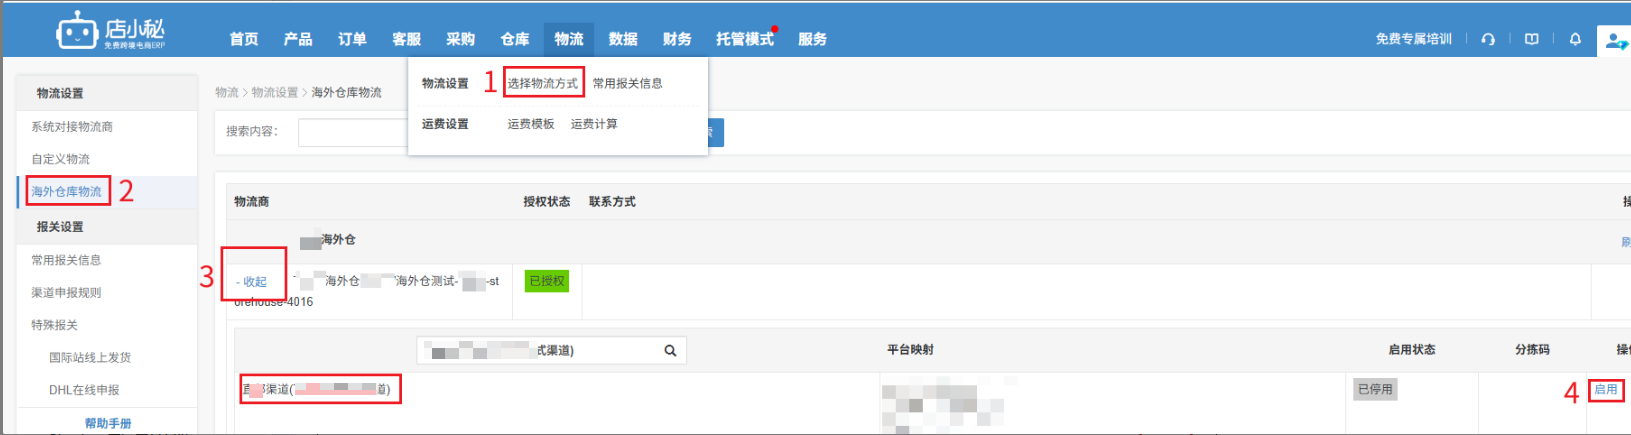Select 选择物流方式 in the dropdown

[x=542, y=83]
